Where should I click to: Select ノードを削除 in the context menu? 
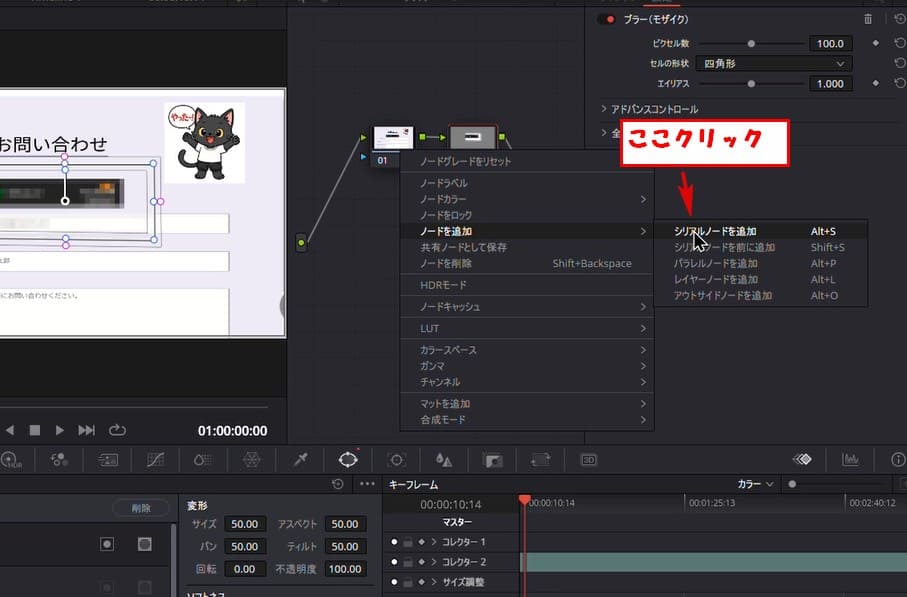click(445, 263)
